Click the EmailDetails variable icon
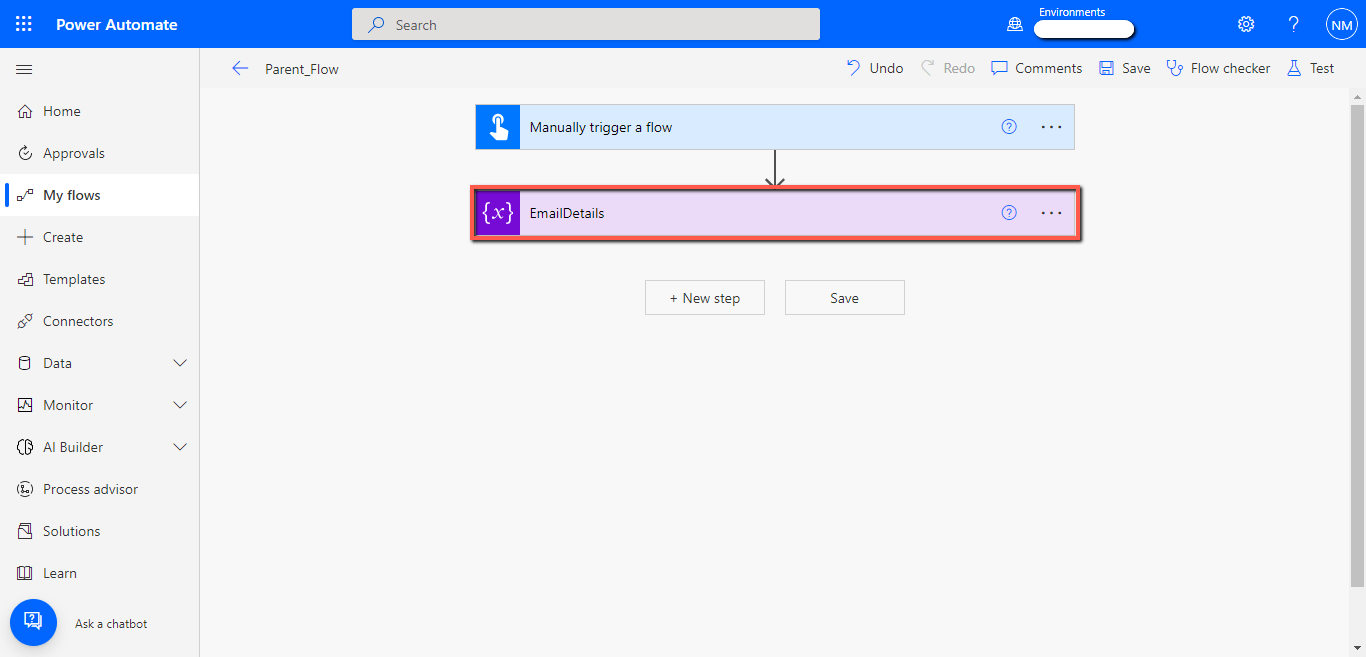Screen dimensions: 1366x657 pos(498,213)
